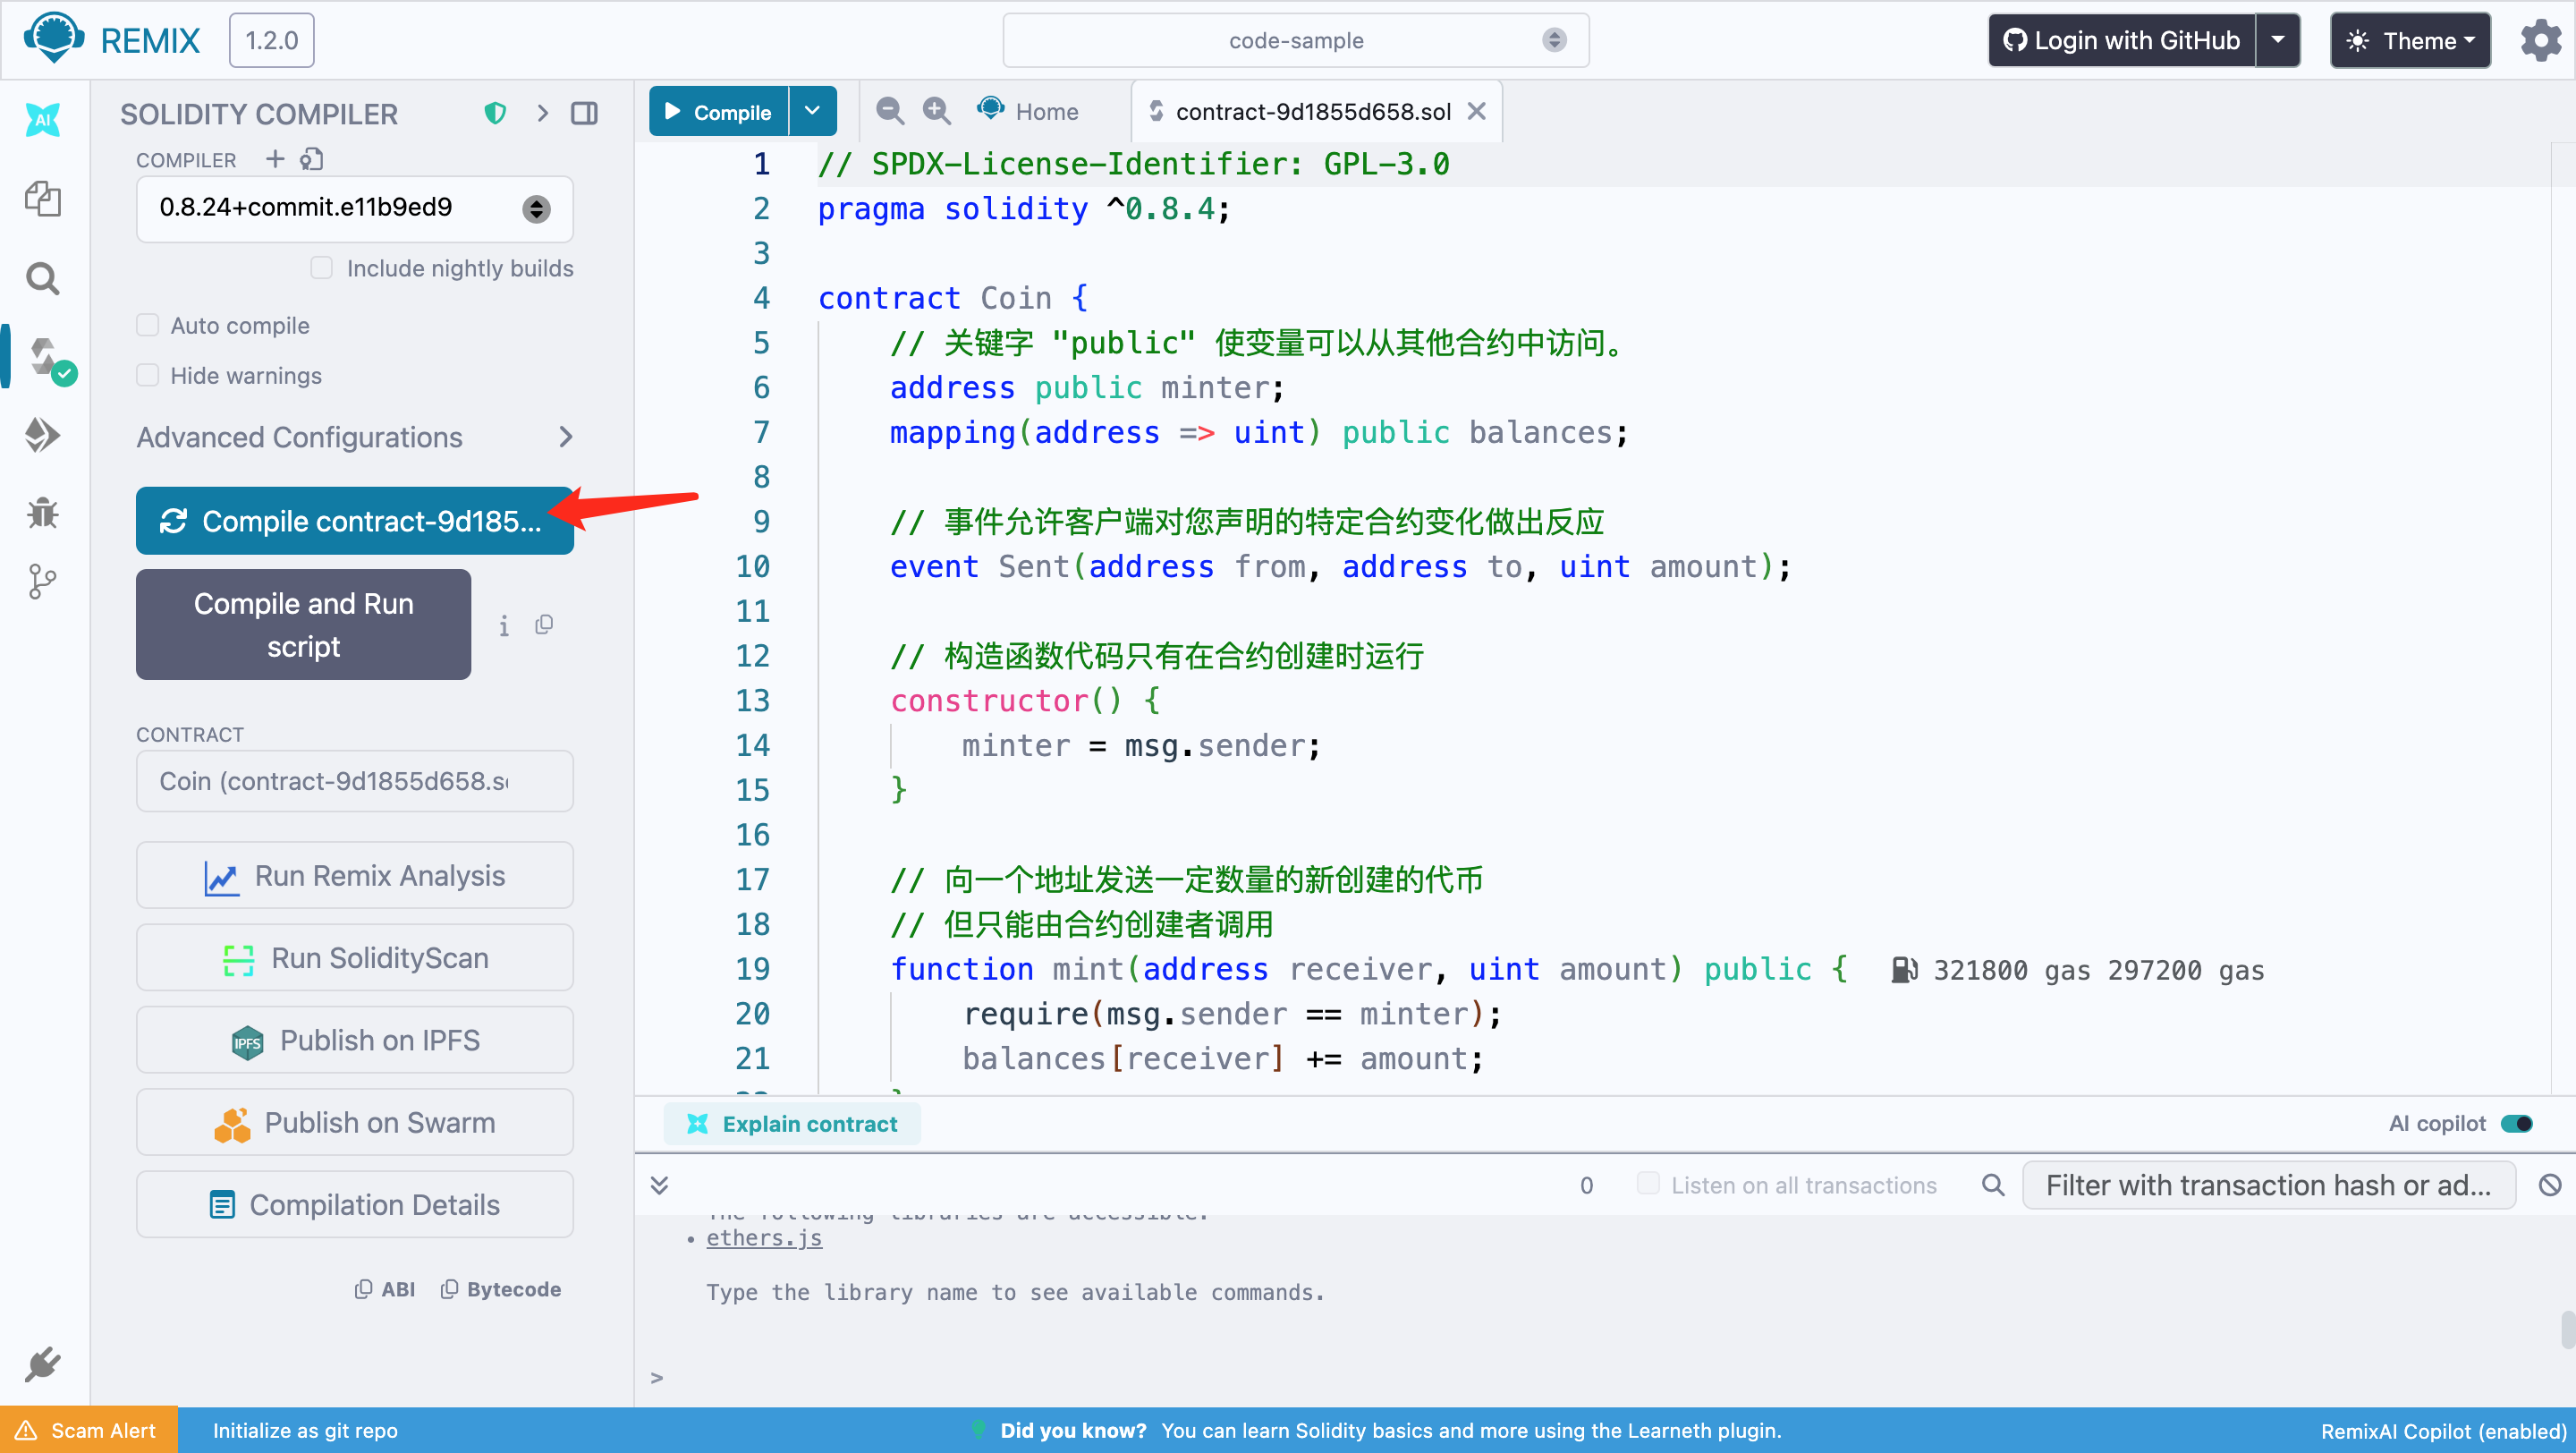Toggle the AI copilot switch
The image size is (2576, 1453).
[2516, 1123]
